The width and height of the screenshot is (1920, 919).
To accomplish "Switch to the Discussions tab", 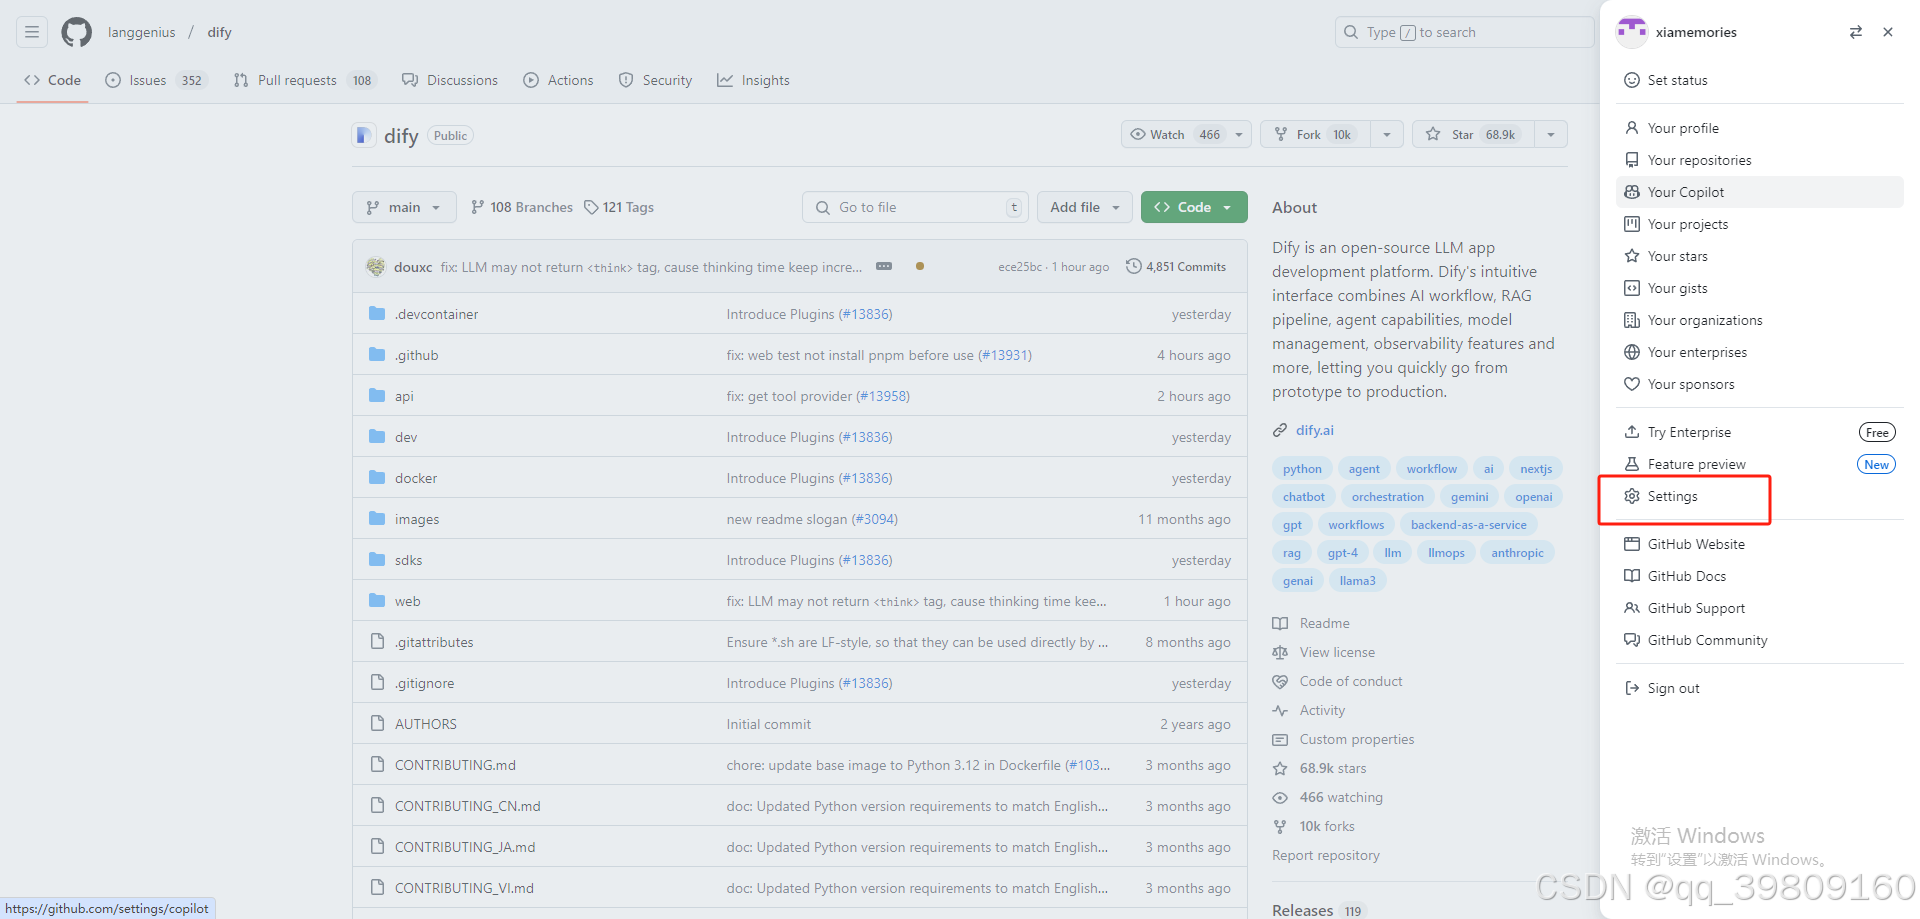I will (450, 80).
